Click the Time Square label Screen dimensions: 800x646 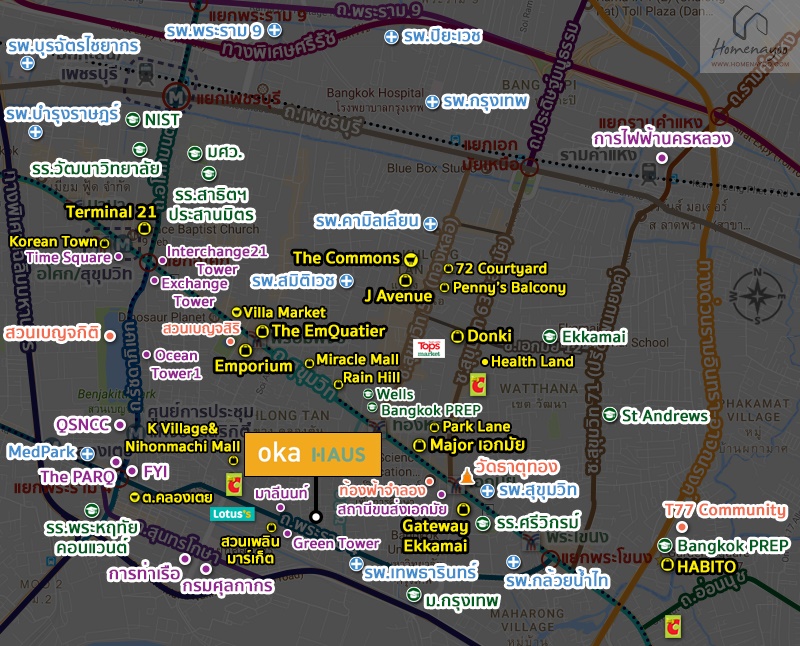click(x=68, y=258)
